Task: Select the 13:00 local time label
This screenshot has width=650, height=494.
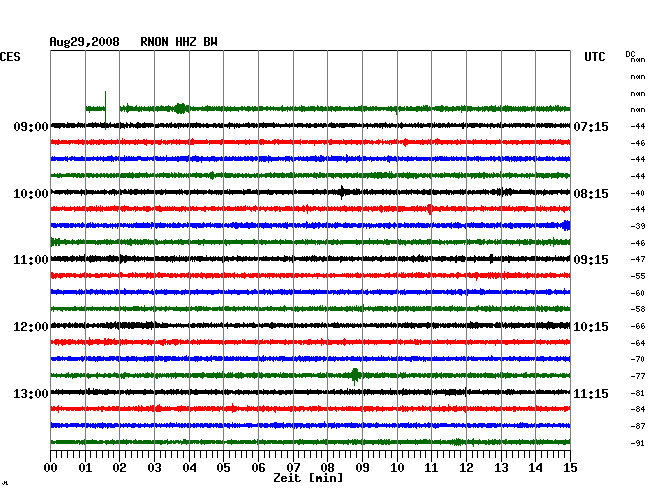Action: pos(31,393)
